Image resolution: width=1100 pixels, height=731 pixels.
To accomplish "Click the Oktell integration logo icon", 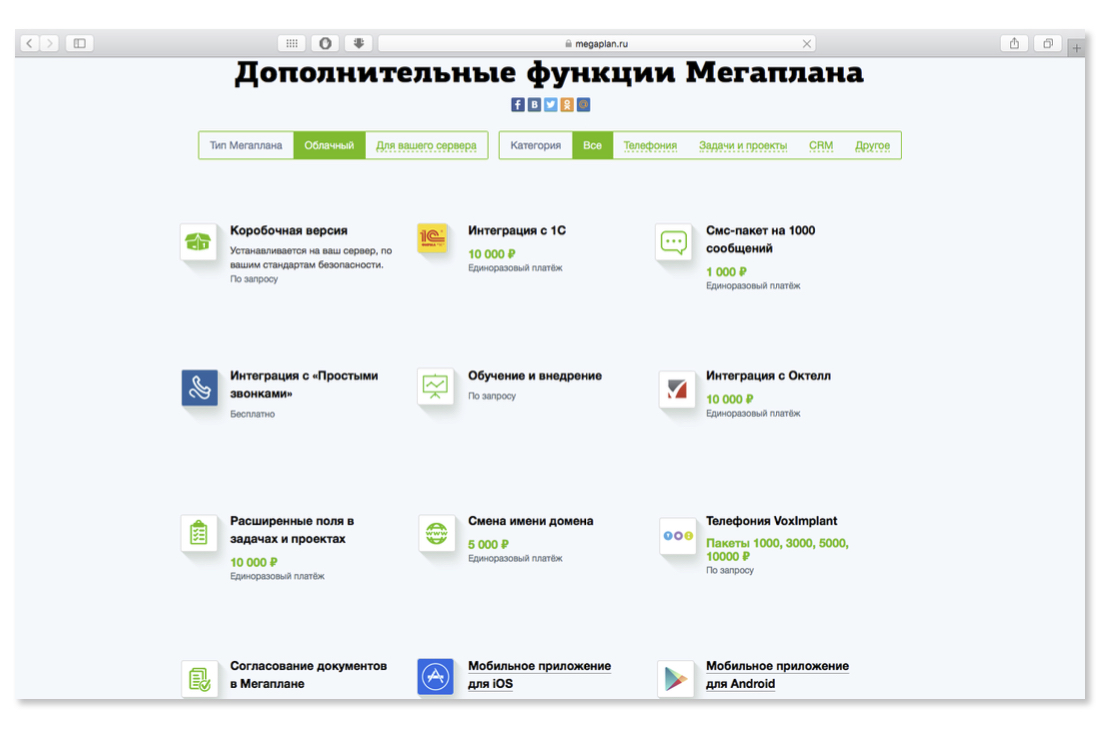I will (677, 388).
